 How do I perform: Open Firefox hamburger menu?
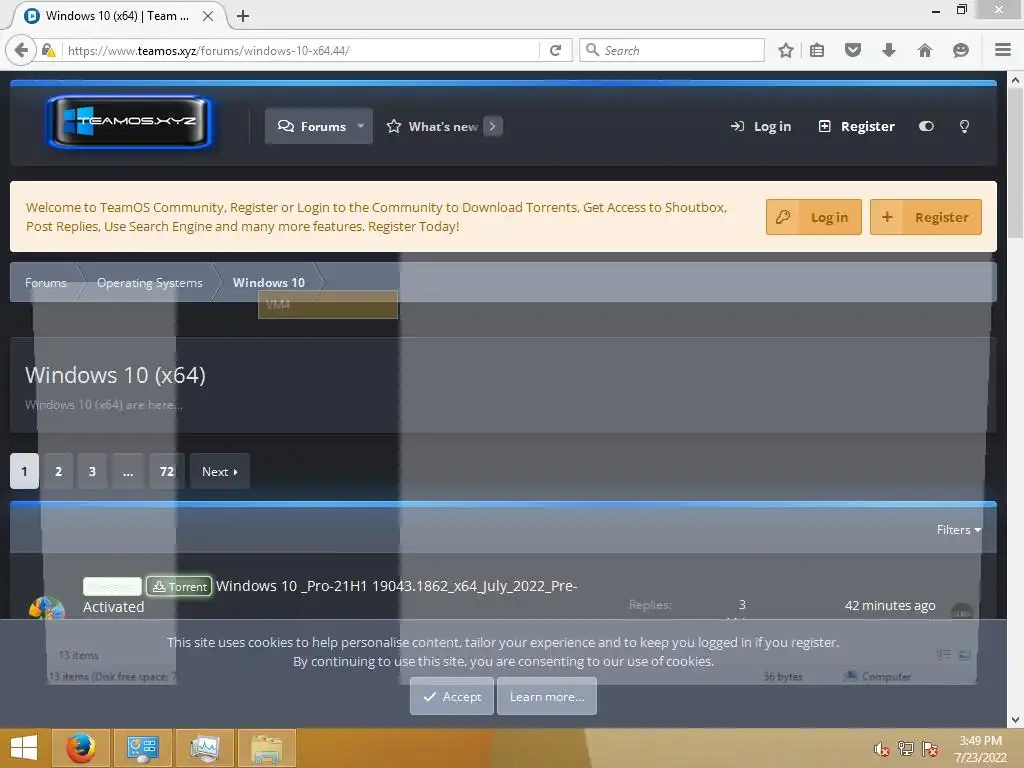pos(1003,50)
